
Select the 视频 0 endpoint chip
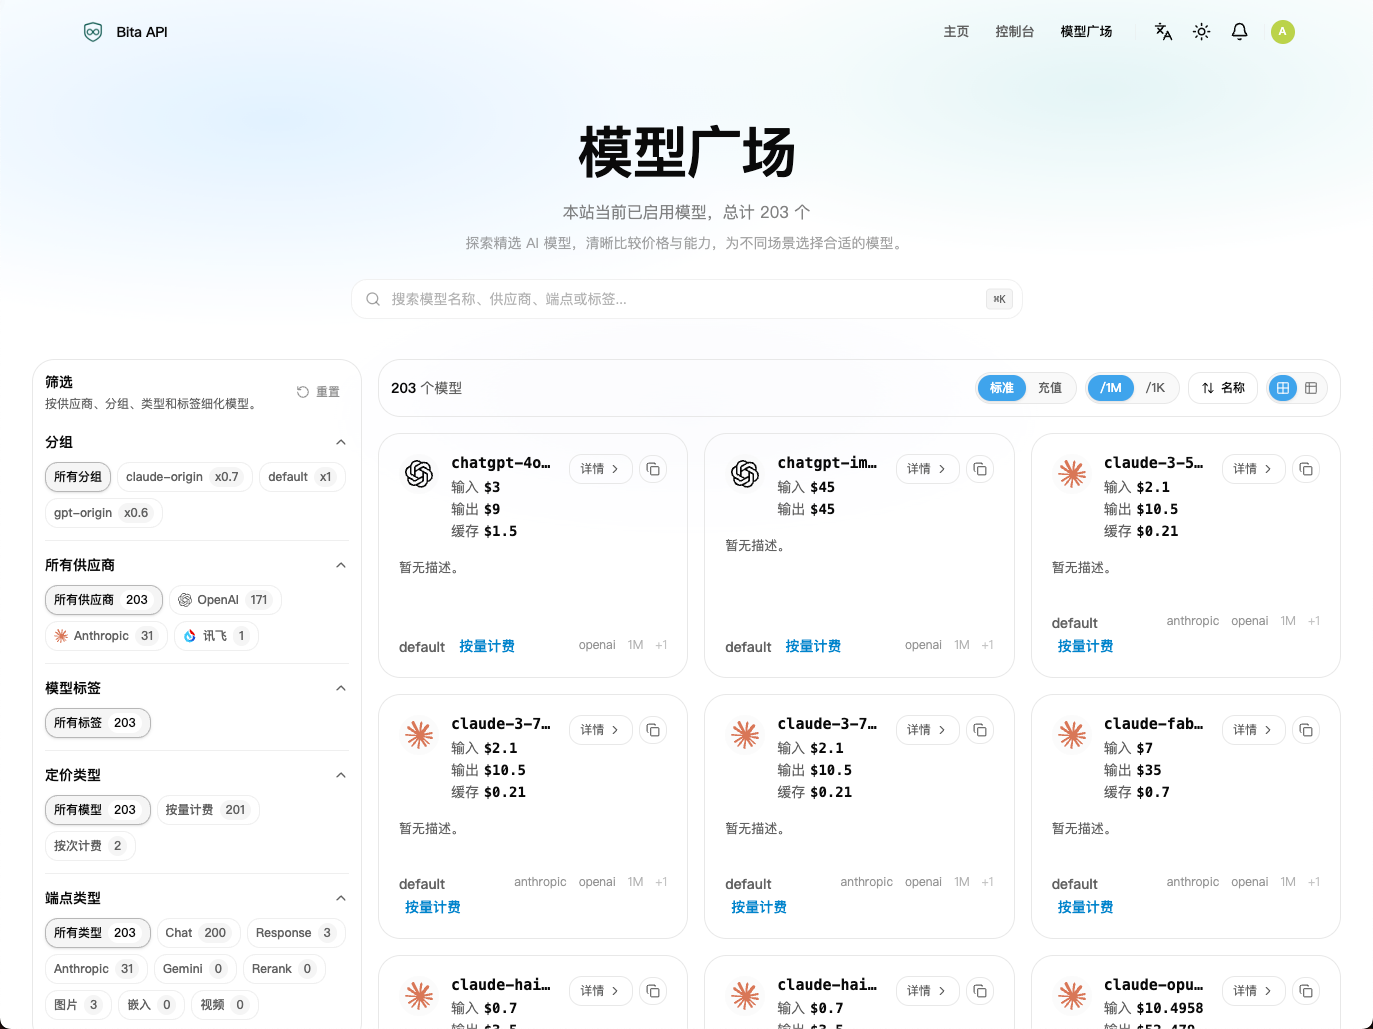pyautogui.click(x=225, y=1005)
